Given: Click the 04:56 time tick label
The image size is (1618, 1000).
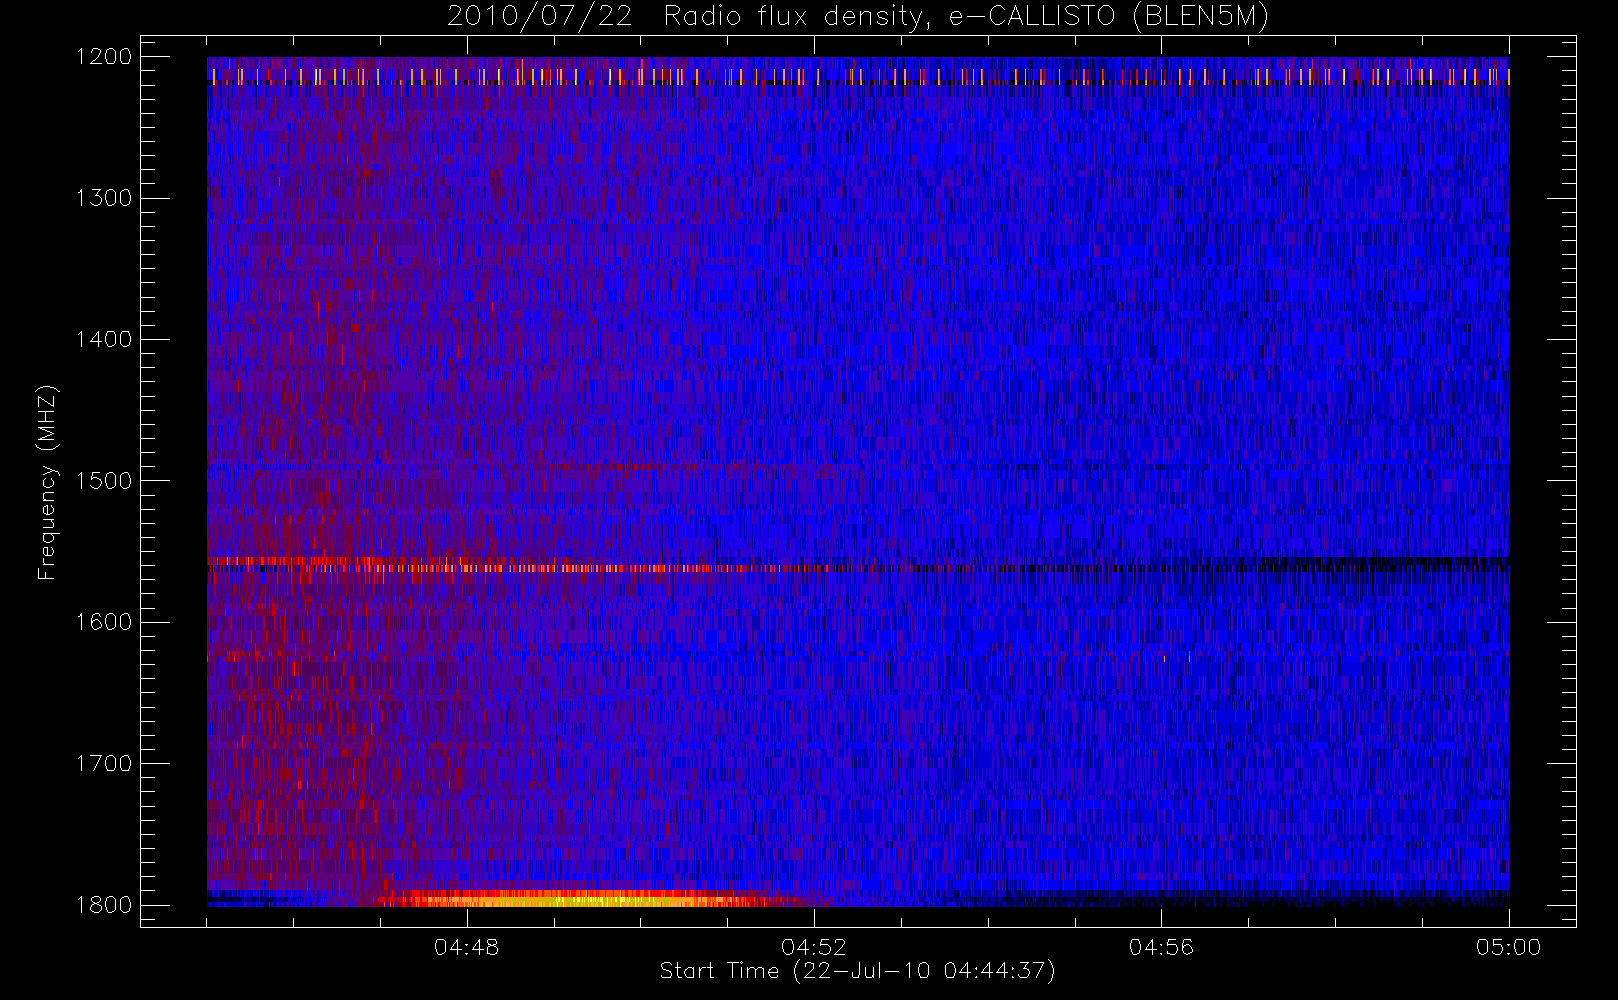Looking at the screenshot, I should pos(1161,947).
